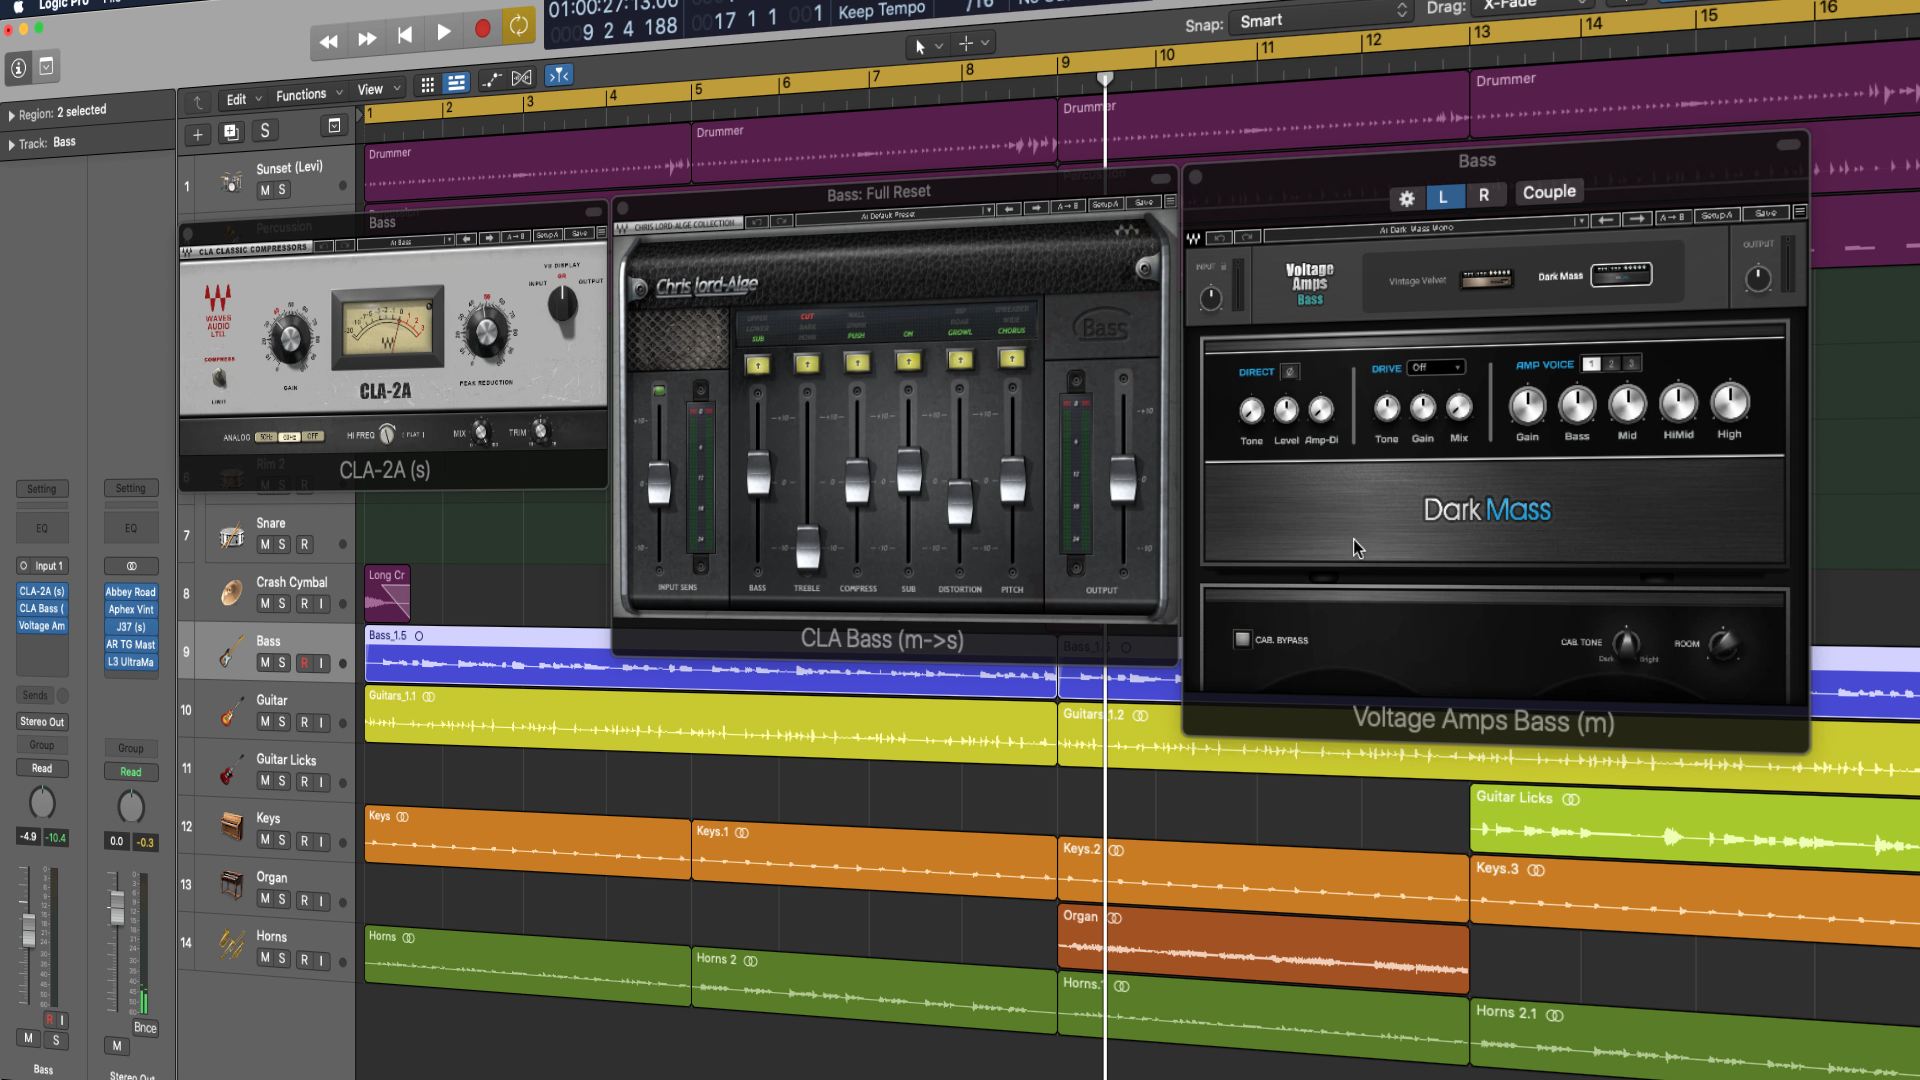The width and height of the screenshot is (1920, 1080).
Task: Select the Guitar Licks track icon
Action: 231,771
